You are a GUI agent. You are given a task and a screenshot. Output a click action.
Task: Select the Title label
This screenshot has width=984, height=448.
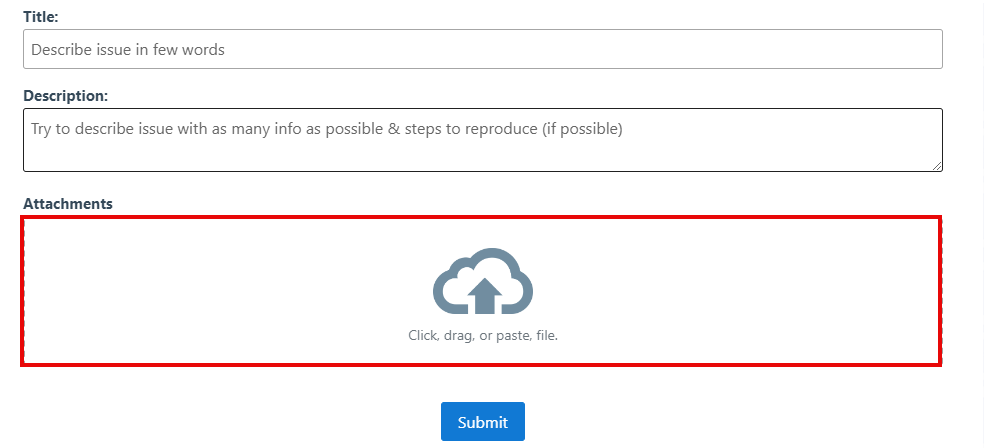(x=43, y=17)
